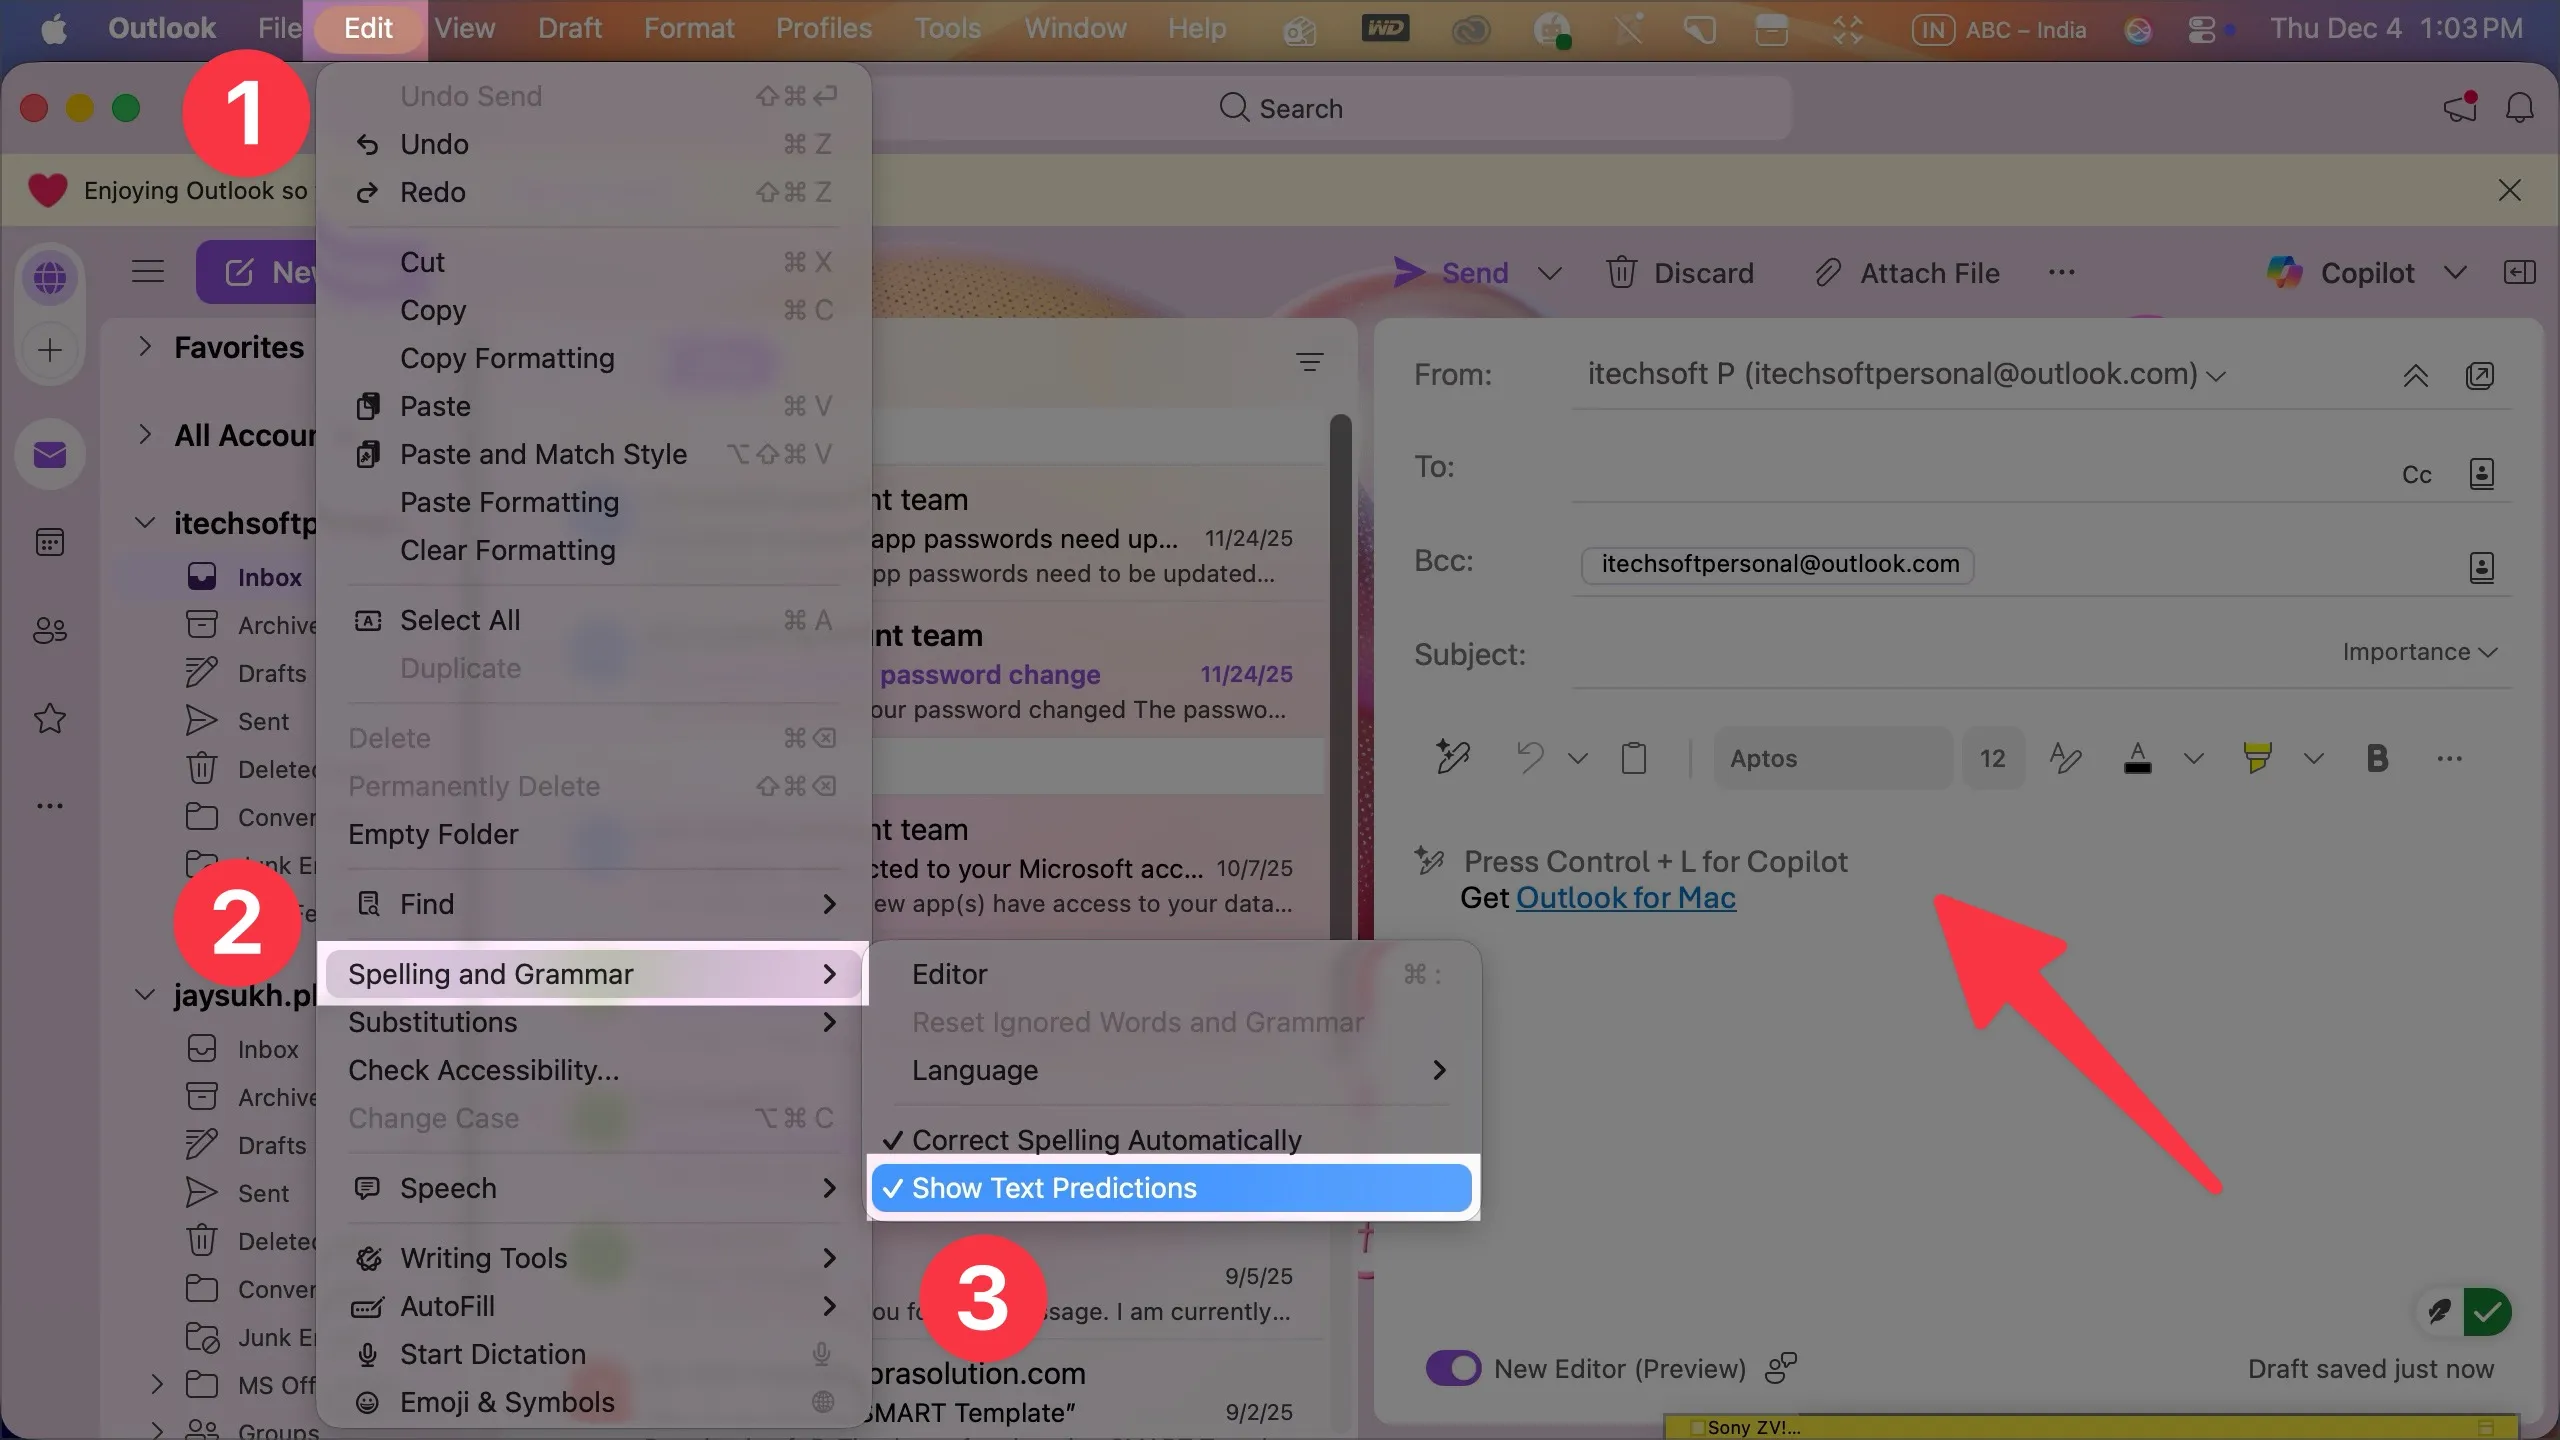Open the Outlook for Mac link
The width and height of the screenshot is (2560, 1440).
(x=1625, y=898)
